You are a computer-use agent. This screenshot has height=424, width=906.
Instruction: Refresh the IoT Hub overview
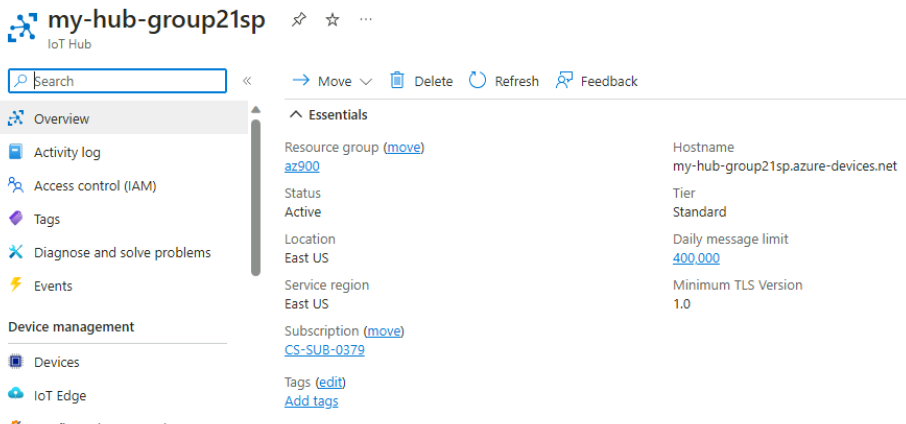(x=504, y=81)
